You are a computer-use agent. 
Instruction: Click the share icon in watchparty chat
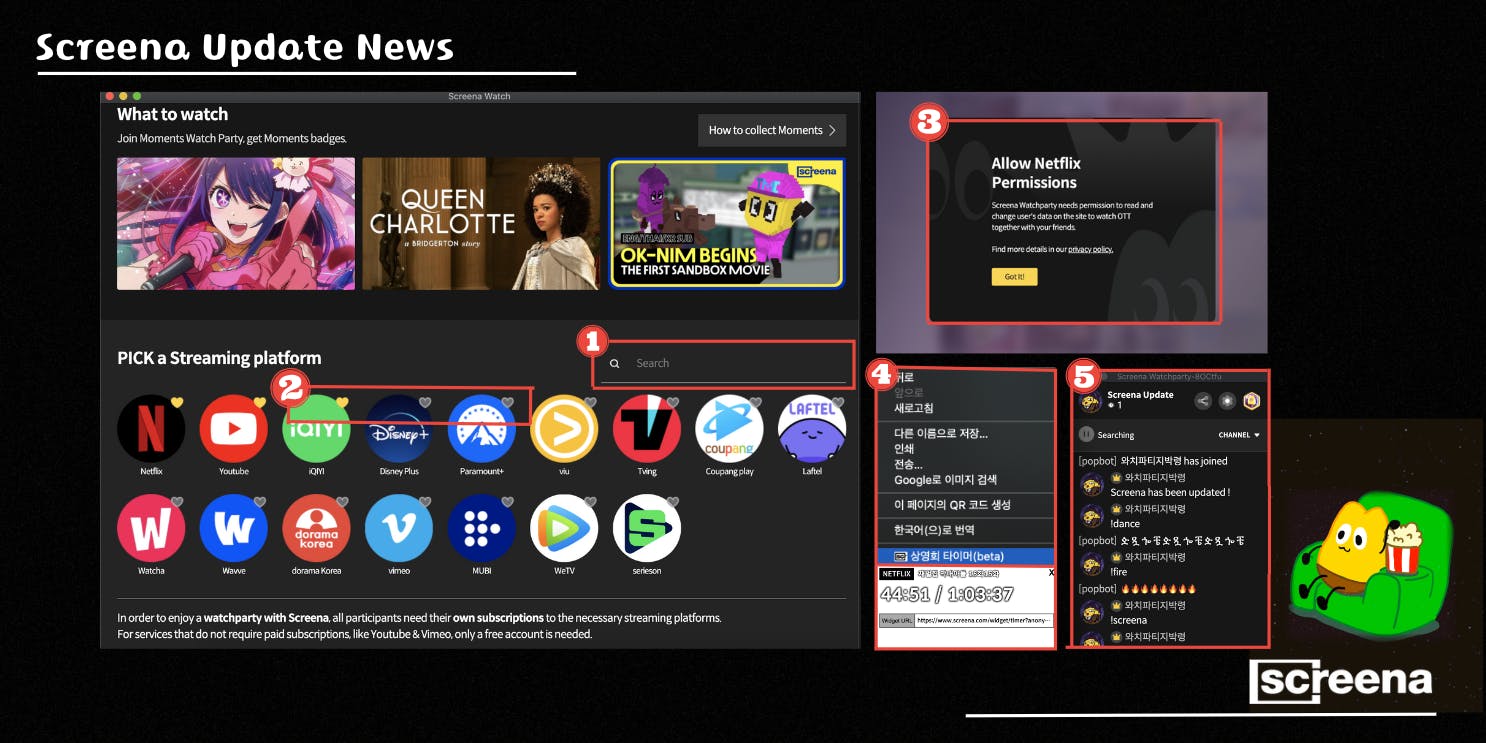click(1203, 401)
